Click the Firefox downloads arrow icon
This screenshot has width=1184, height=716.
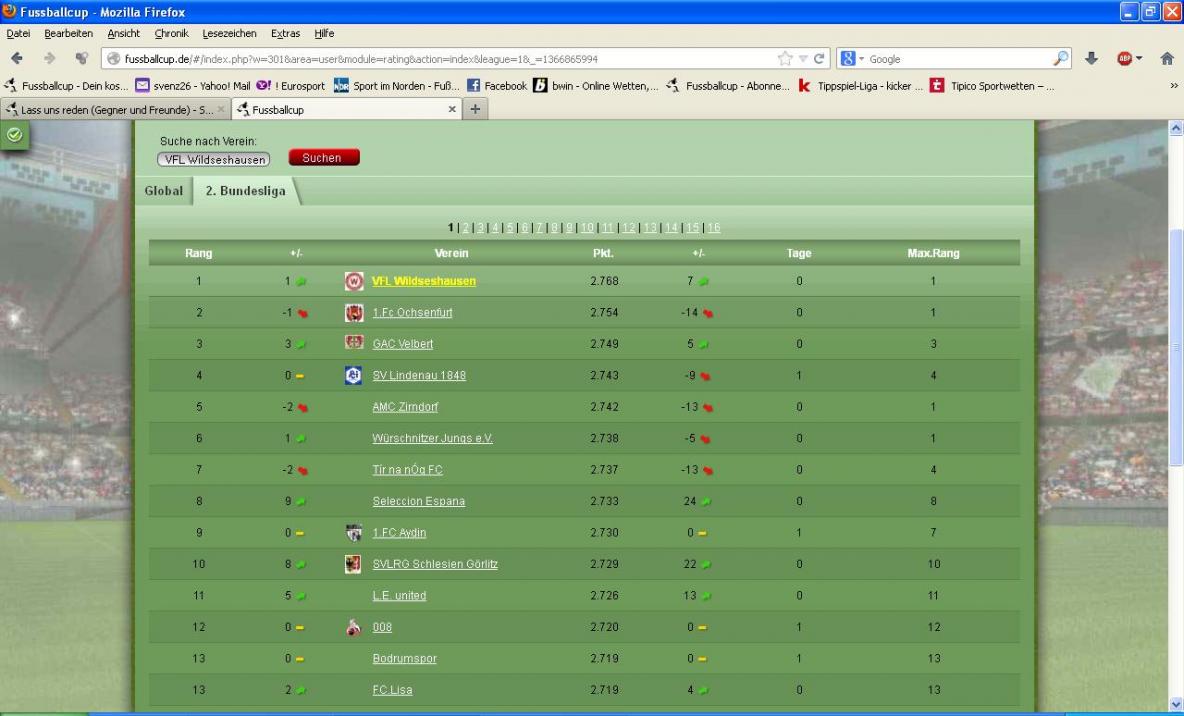click(1091, 59)
